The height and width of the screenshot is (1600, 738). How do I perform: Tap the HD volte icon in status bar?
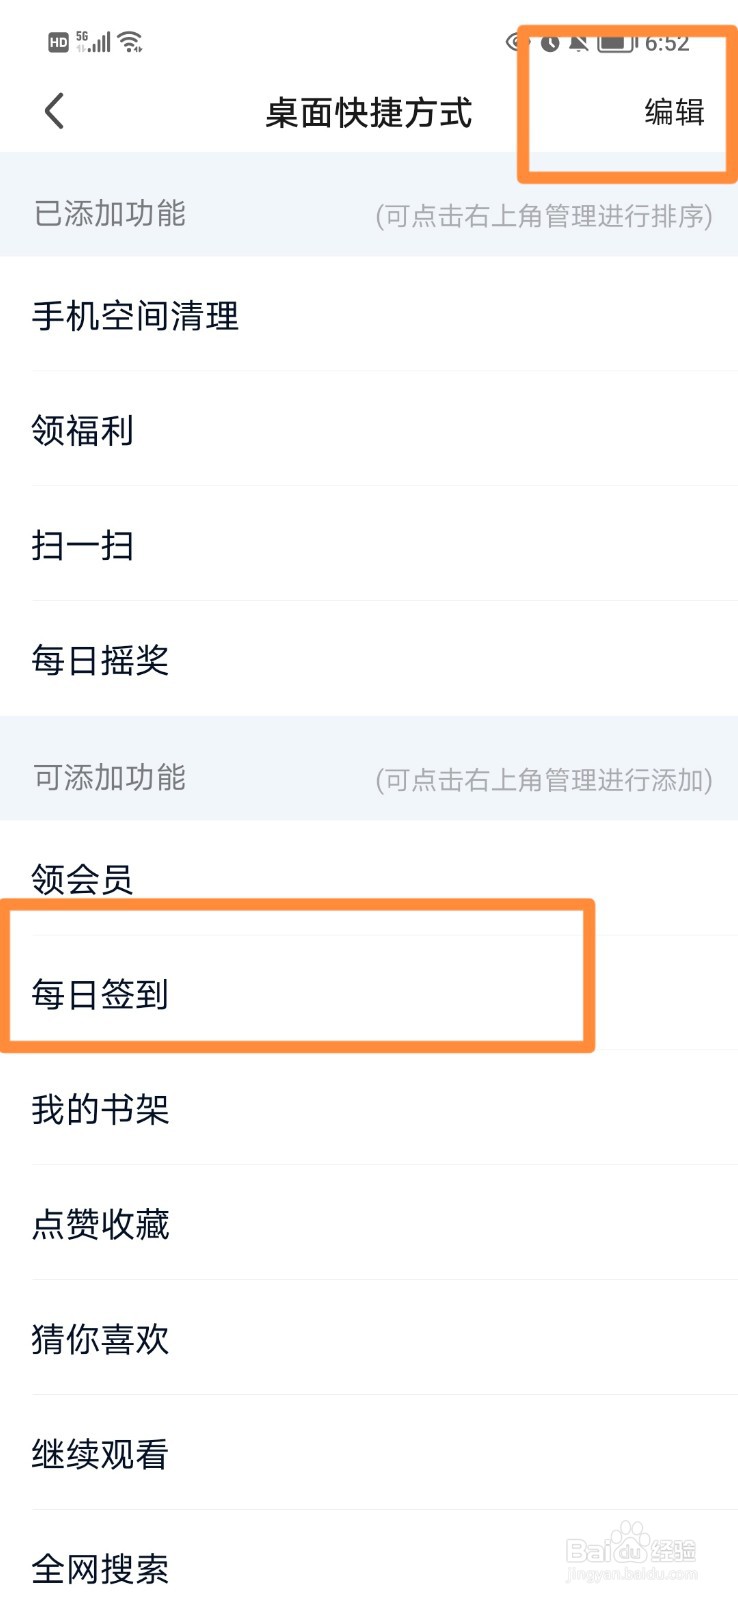57,40
